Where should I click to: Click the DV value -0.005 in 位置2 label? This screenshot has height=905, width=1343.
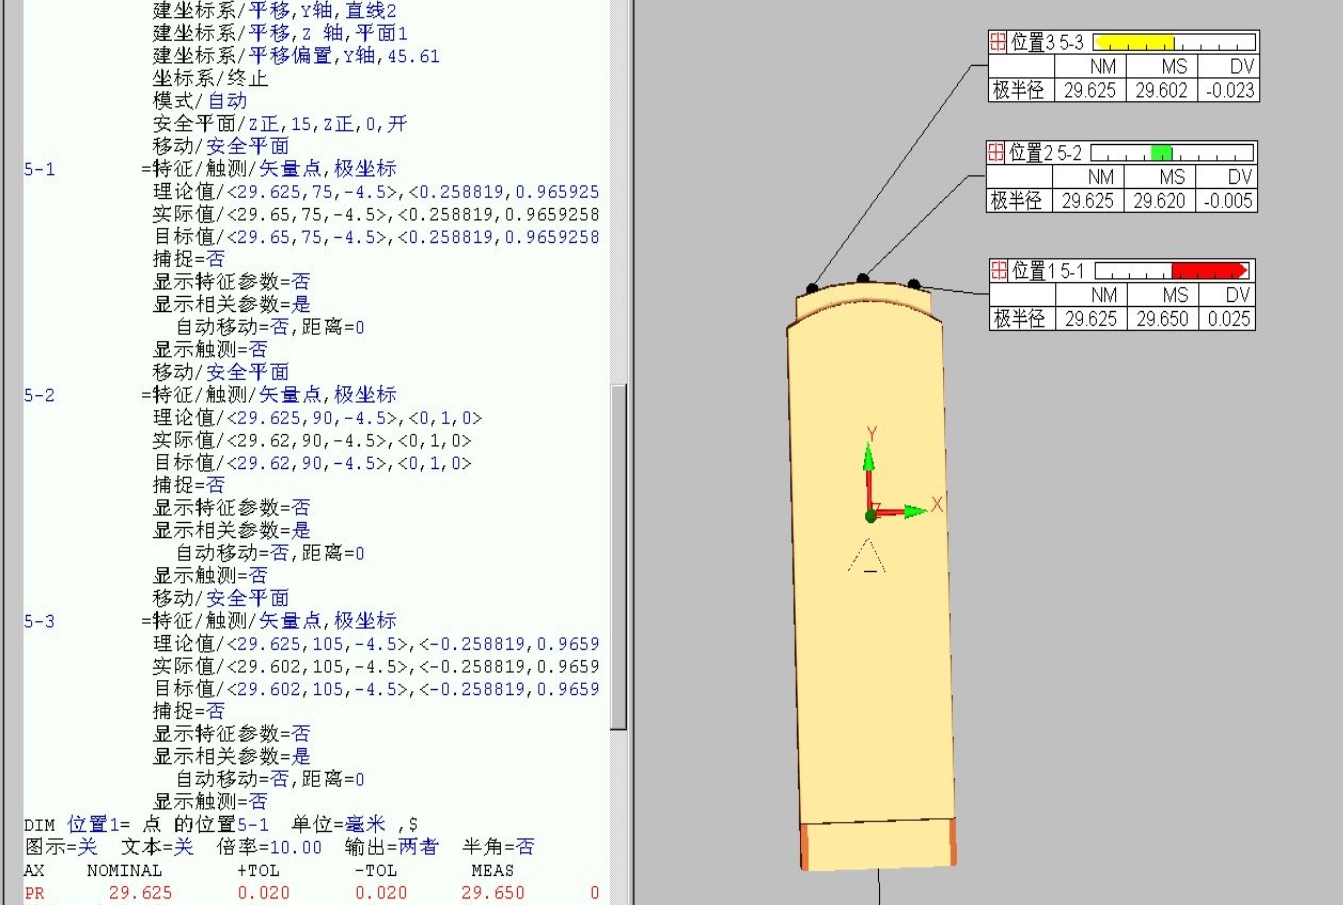[1228, 200]
